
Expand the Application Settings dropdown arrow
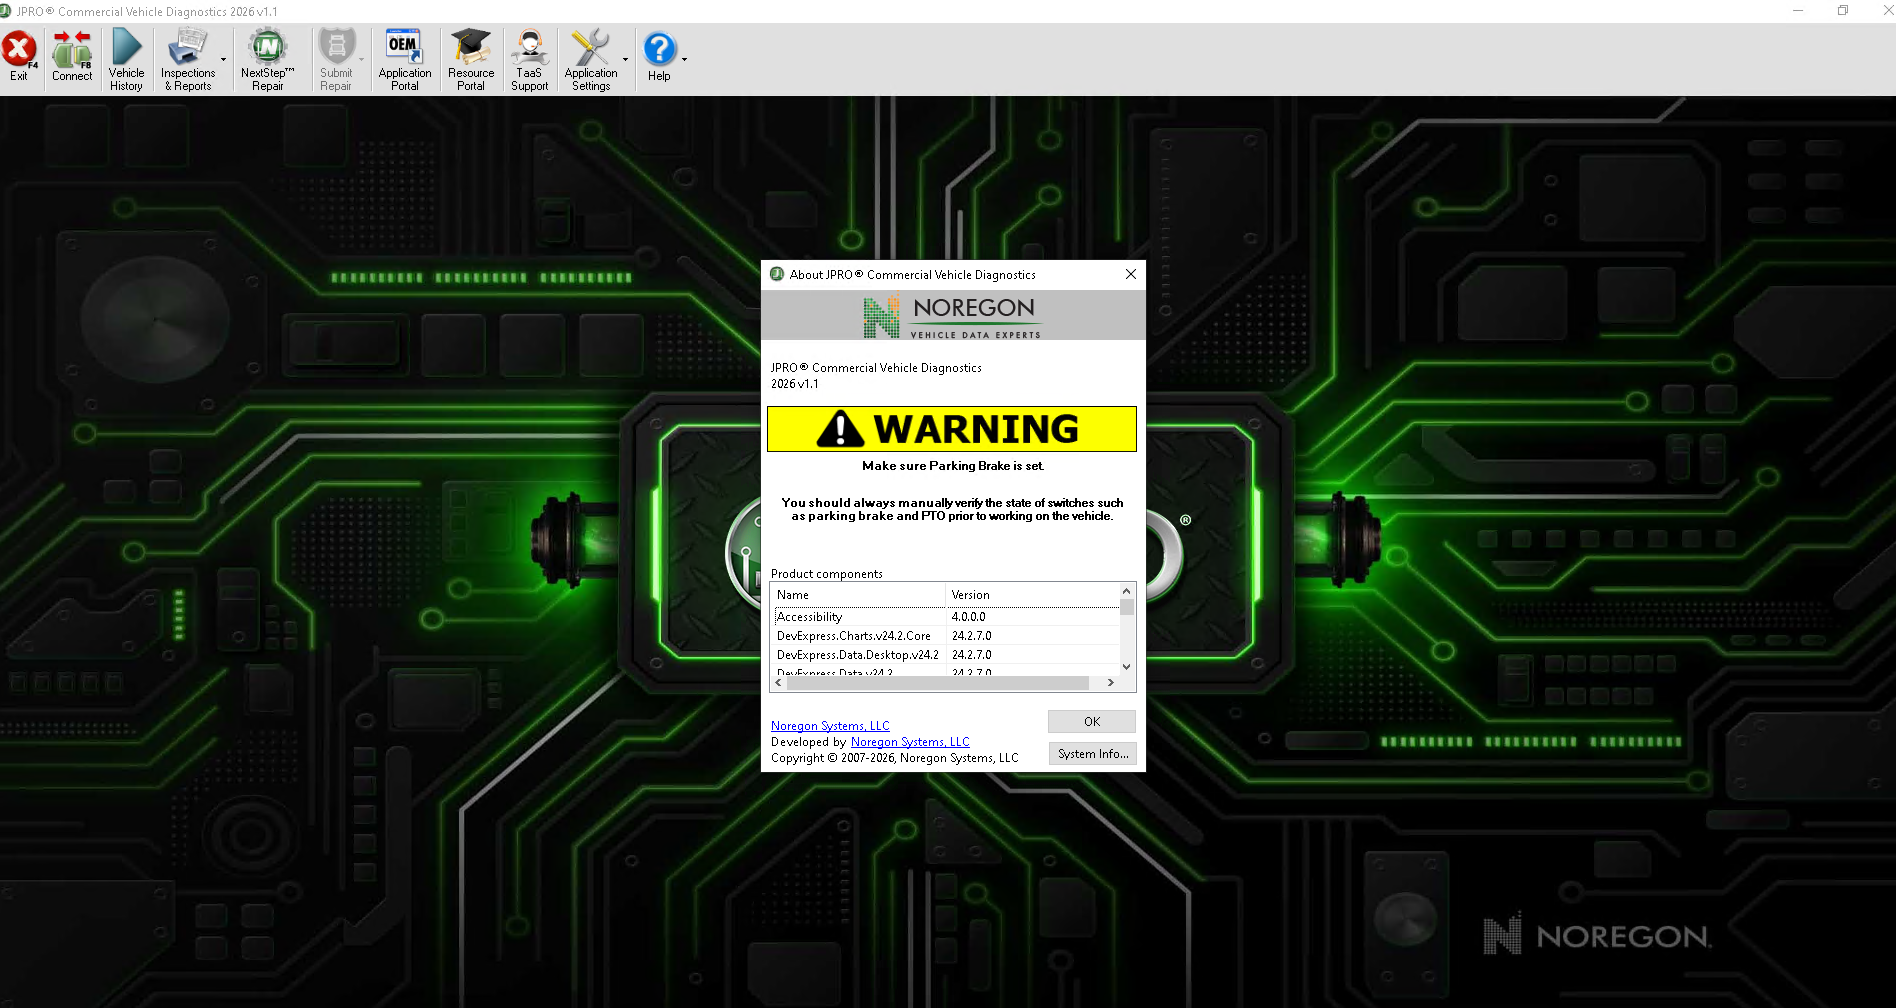(626, 60)
